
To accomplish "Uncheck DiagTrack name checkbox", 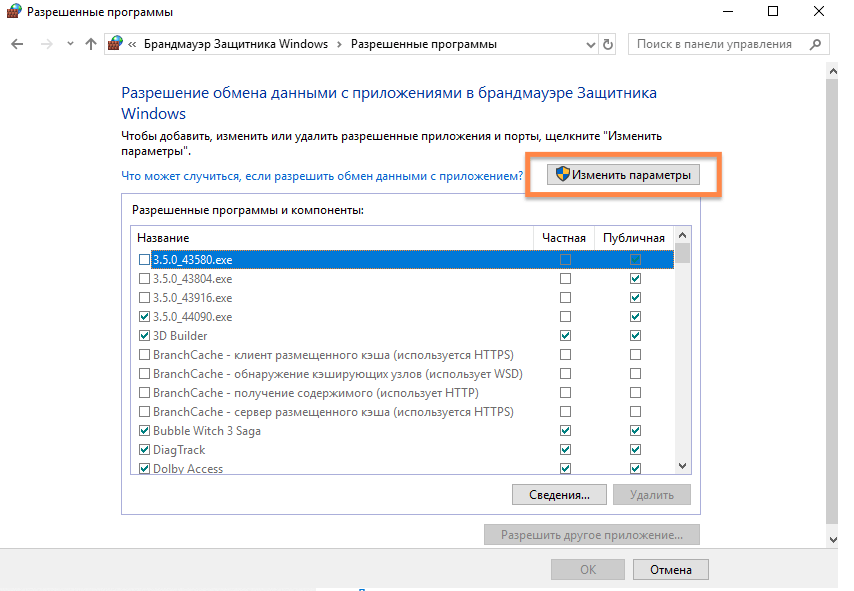I will [x=144, y=449].
